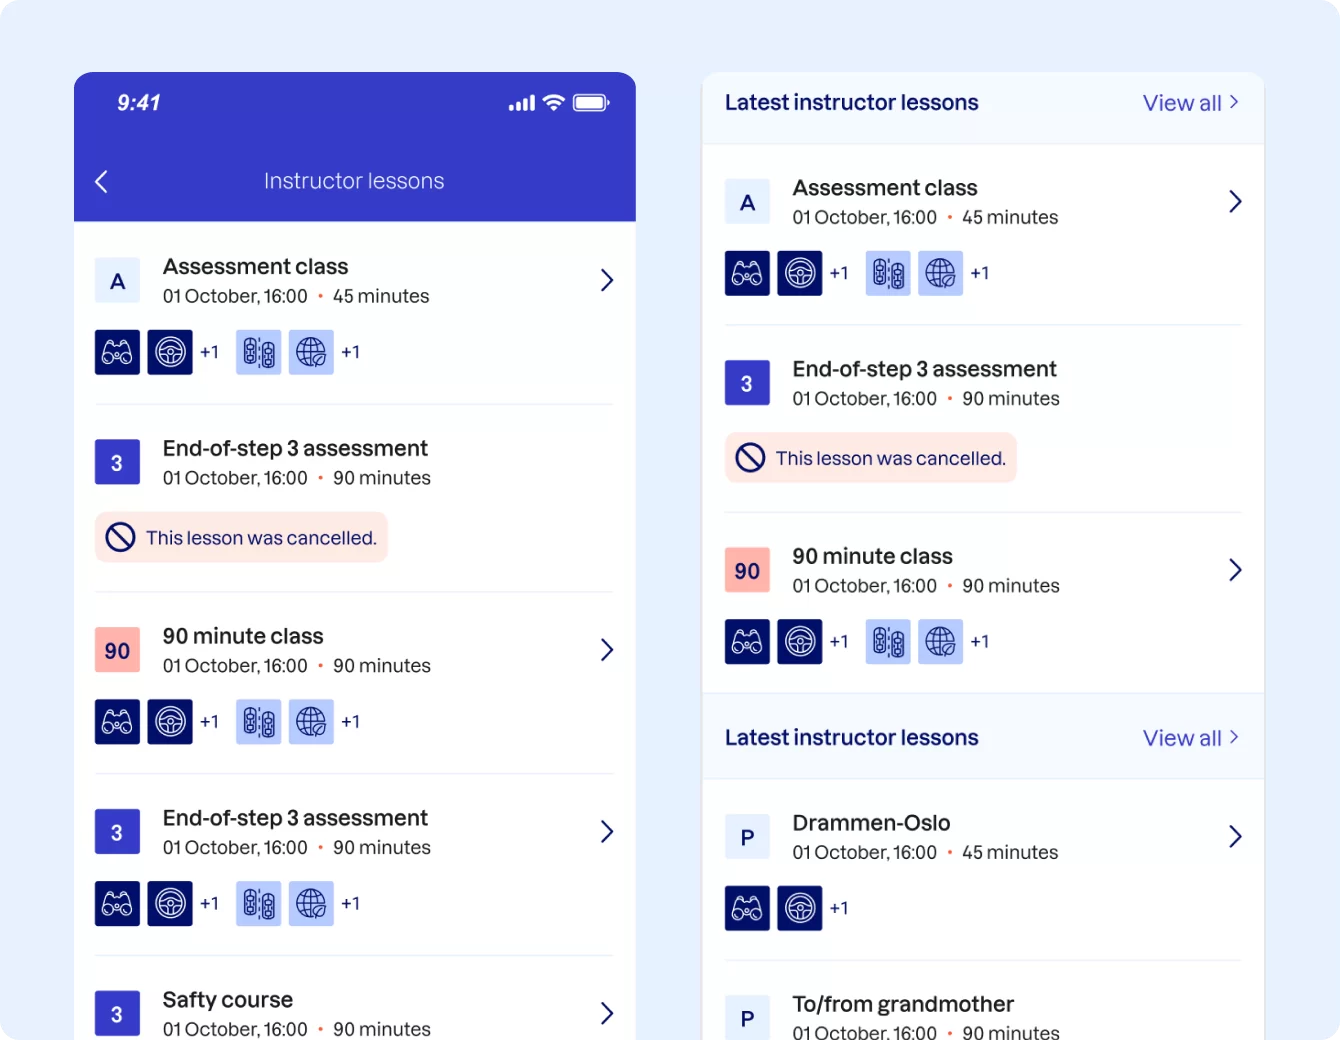
Task: Tap the traffic cars icon under right panel's 90 minute class
Action: pos(888,642)
